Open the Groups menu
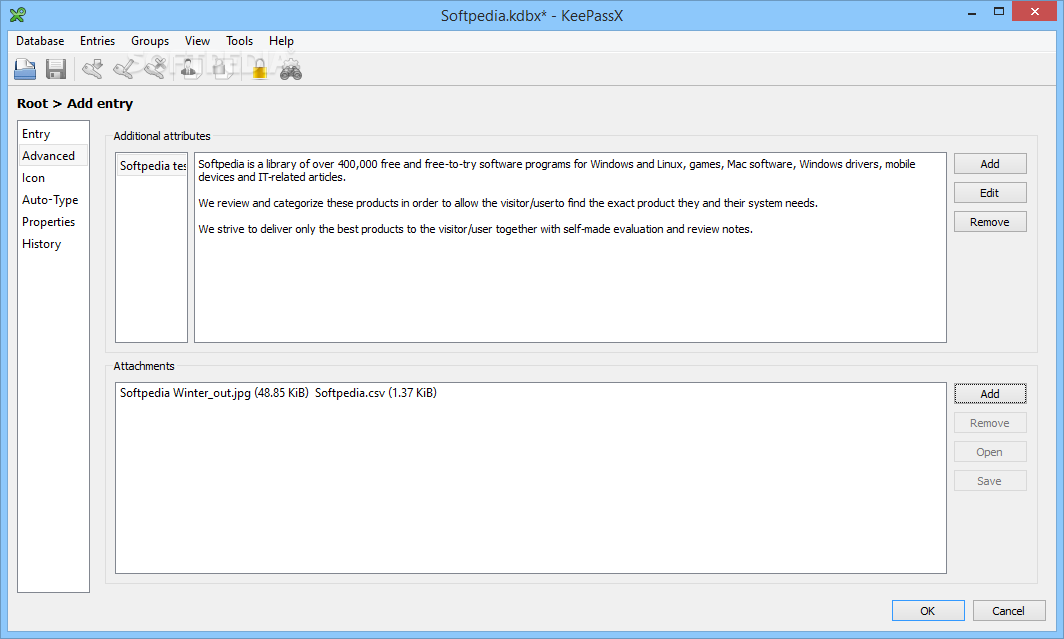1064x639 pixels. (x=150, y=41)
